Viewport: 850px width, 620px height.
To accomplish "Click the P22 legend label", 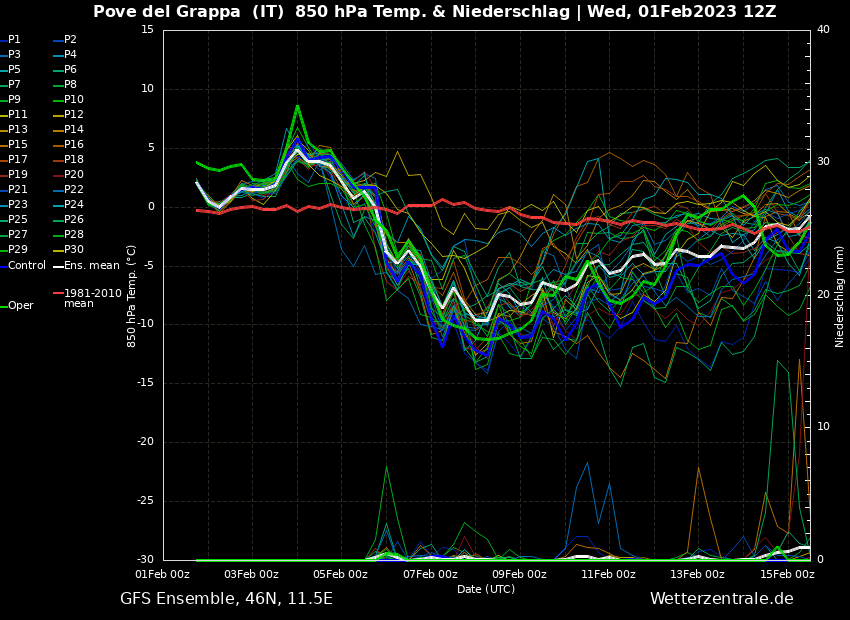I will 74,190.
